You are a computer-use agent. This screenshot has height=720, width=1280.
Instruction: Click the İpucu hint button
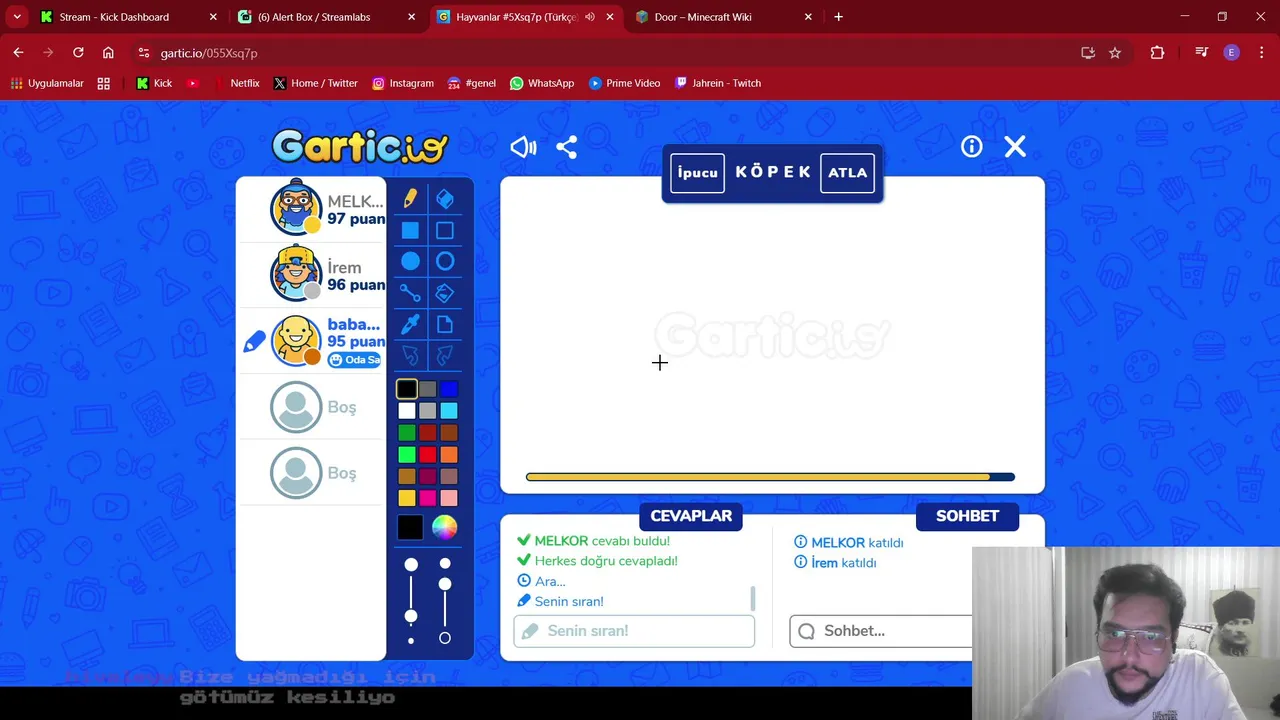click(x=697, y=173)
